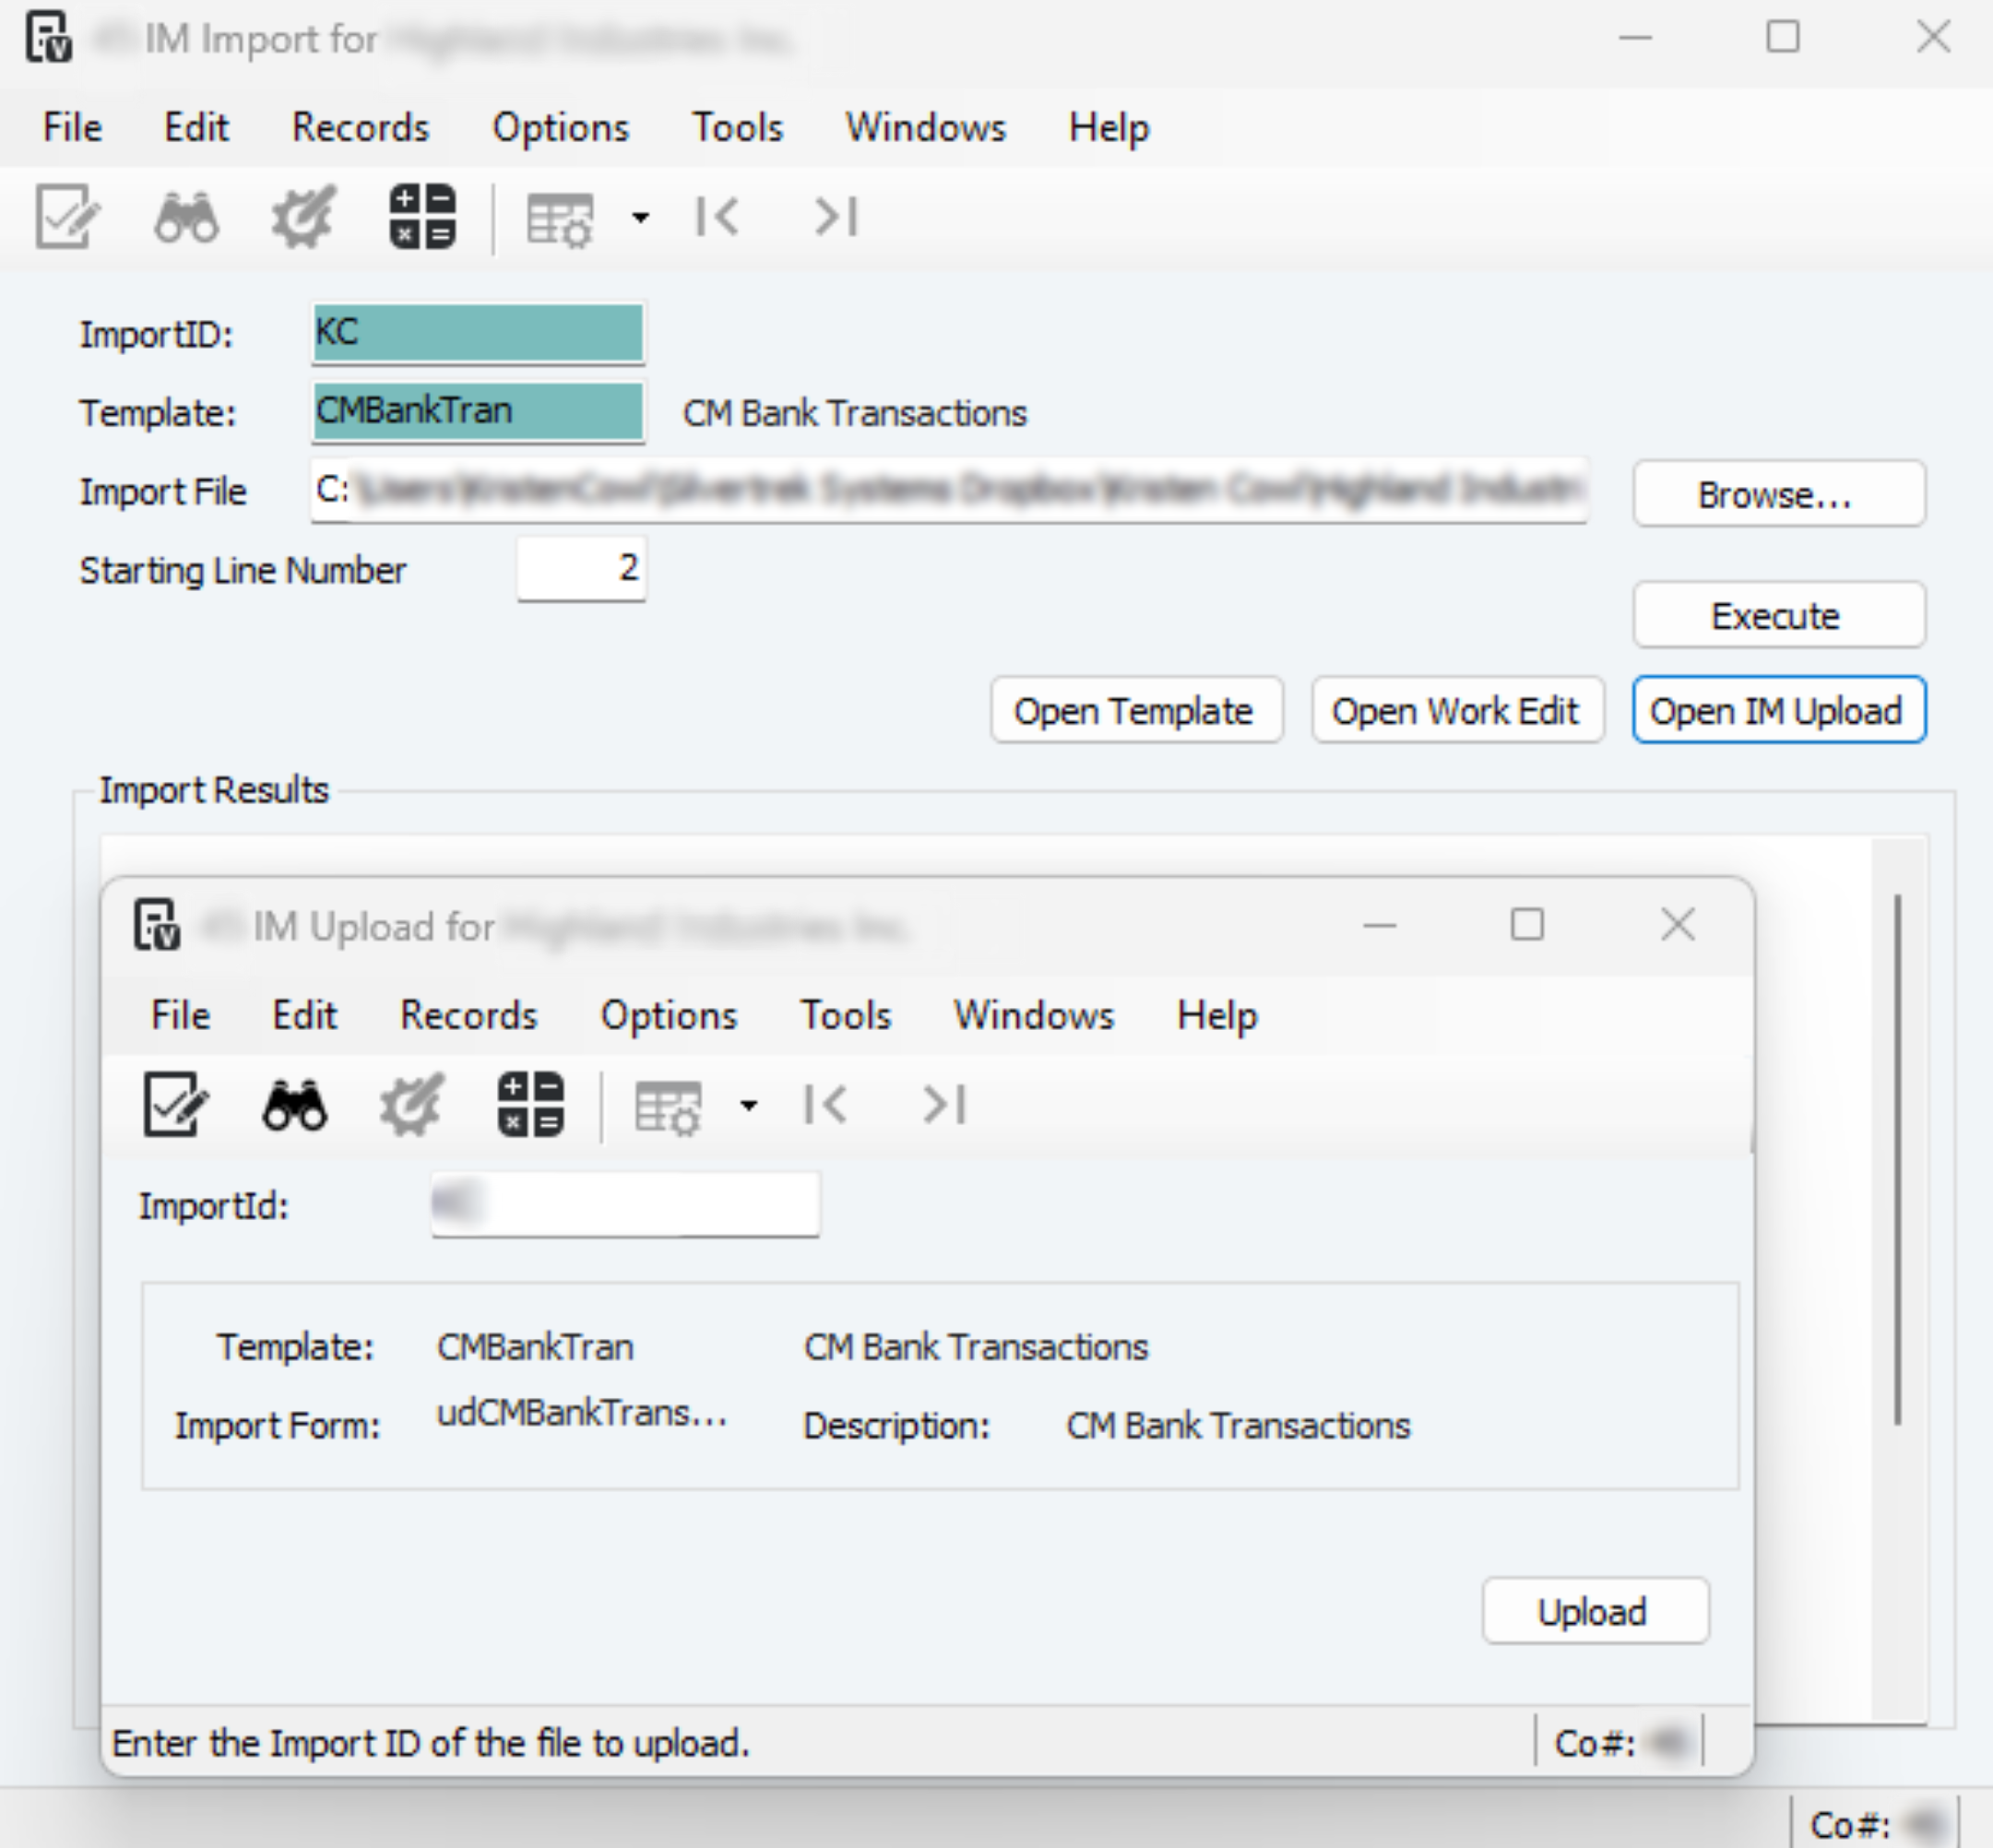The height and width of the screenshot is (1848, 1993).
Task: Go to first record in IM Import
Action: (717, 216)
